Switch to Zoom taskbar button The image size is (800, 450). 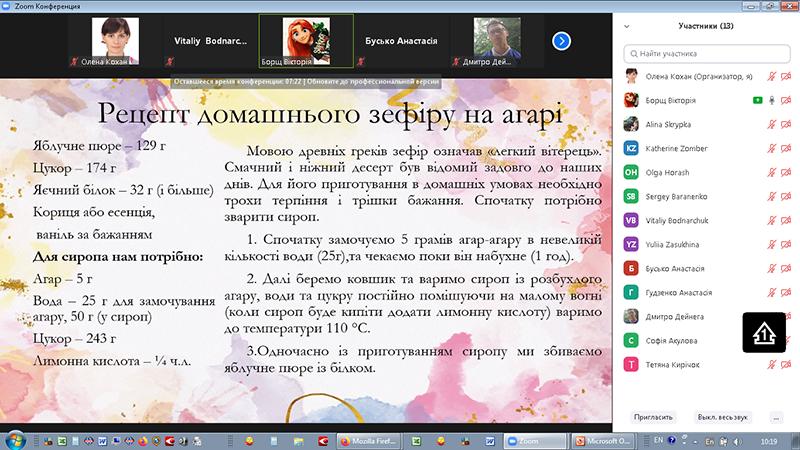(535, 441)
